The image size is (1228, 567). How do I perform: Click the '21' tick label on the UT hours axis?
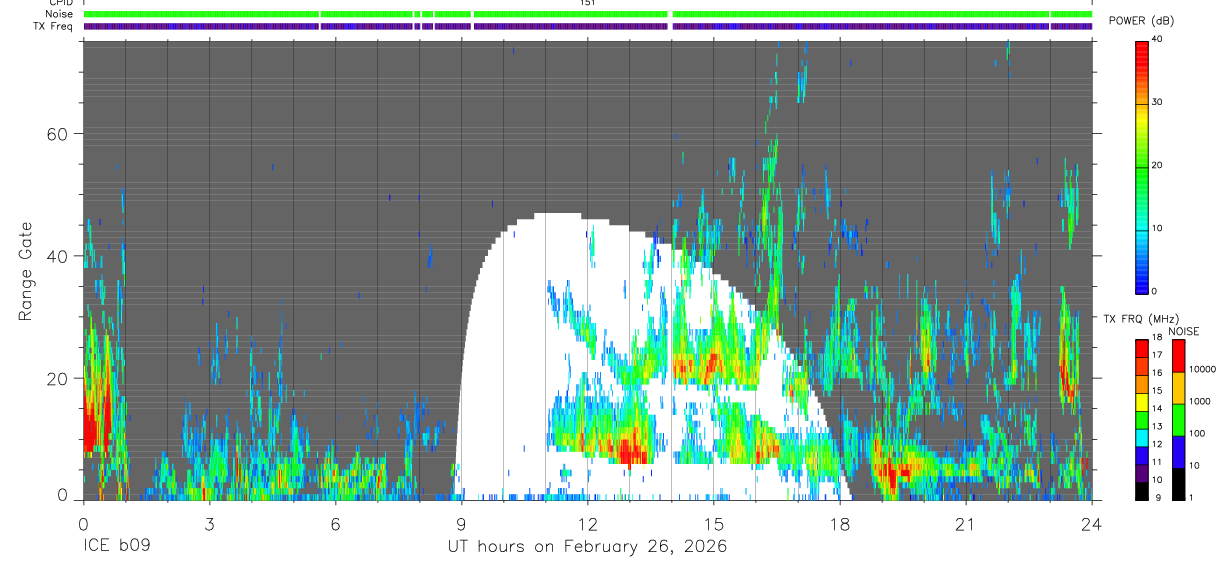coord(965,524)
